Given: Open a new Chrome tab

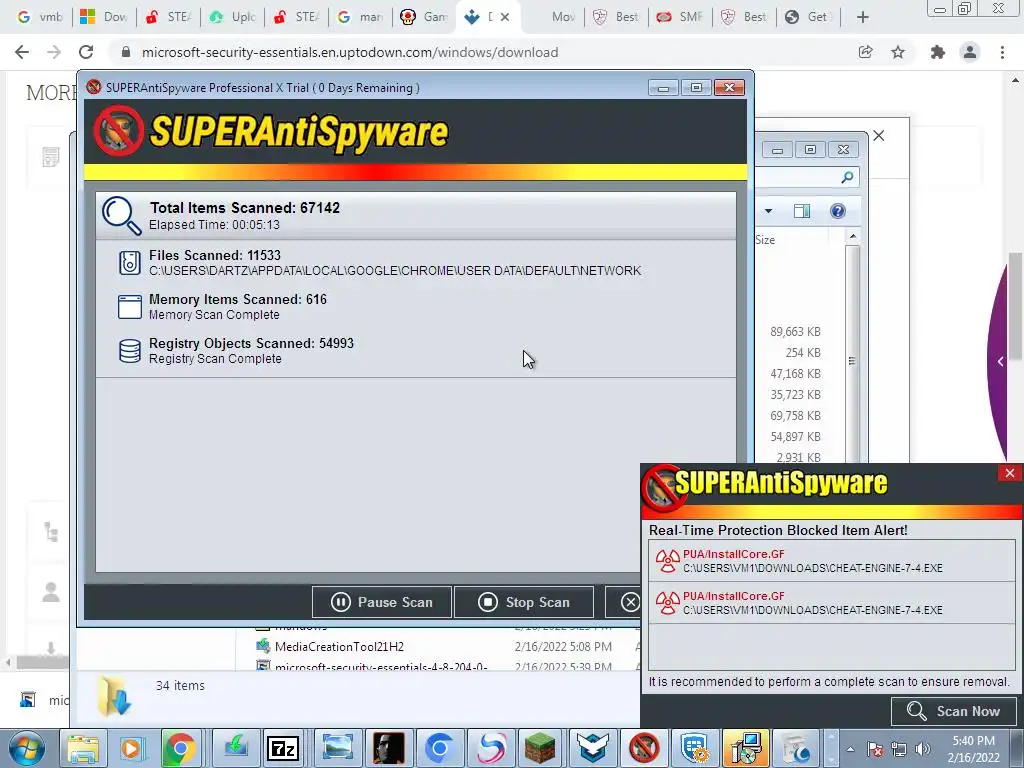Looking at the screenshot, I should [863, 17].
